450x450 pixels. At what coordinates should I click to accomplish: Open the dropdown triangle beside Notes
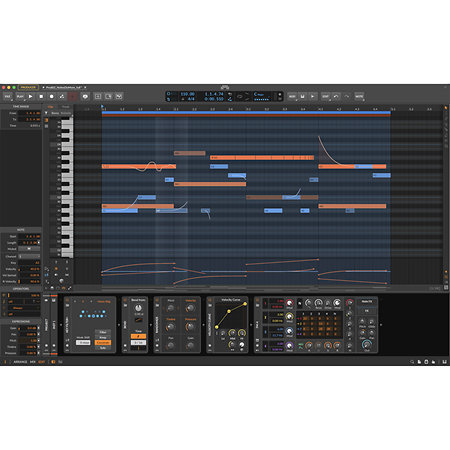(46, 113)
